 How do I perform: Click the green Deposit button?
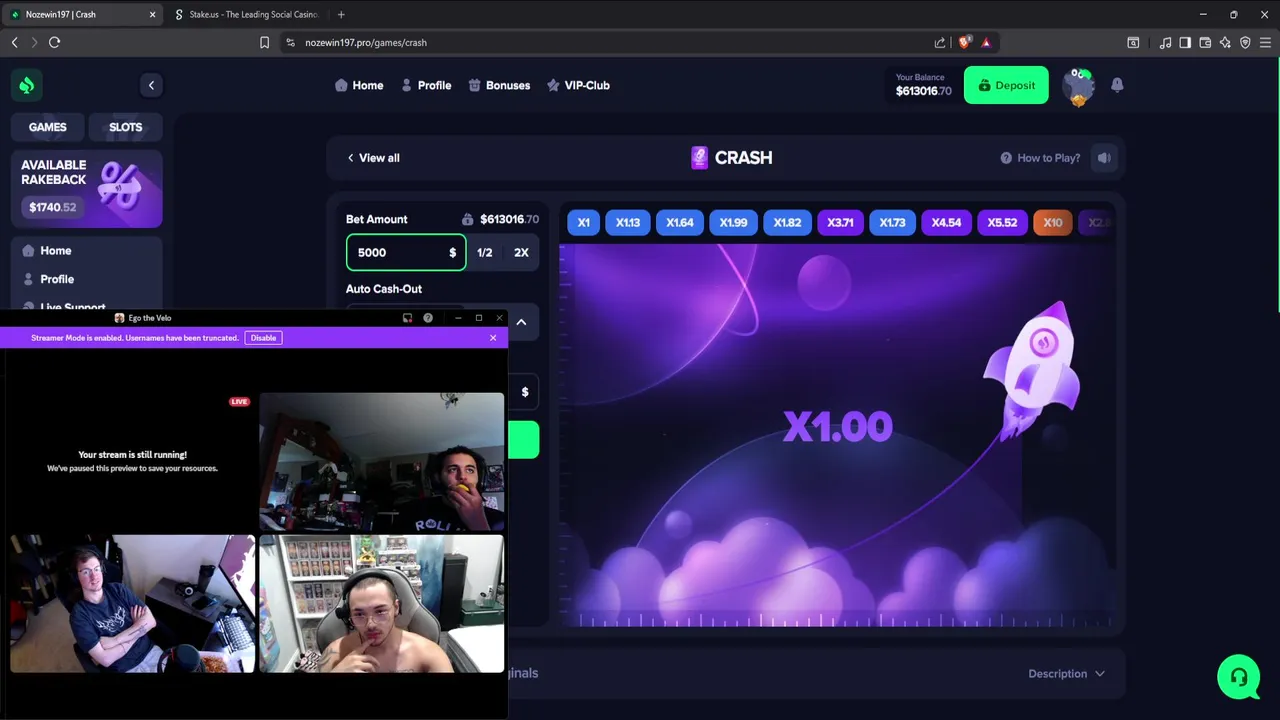[x=1006, y=85]
